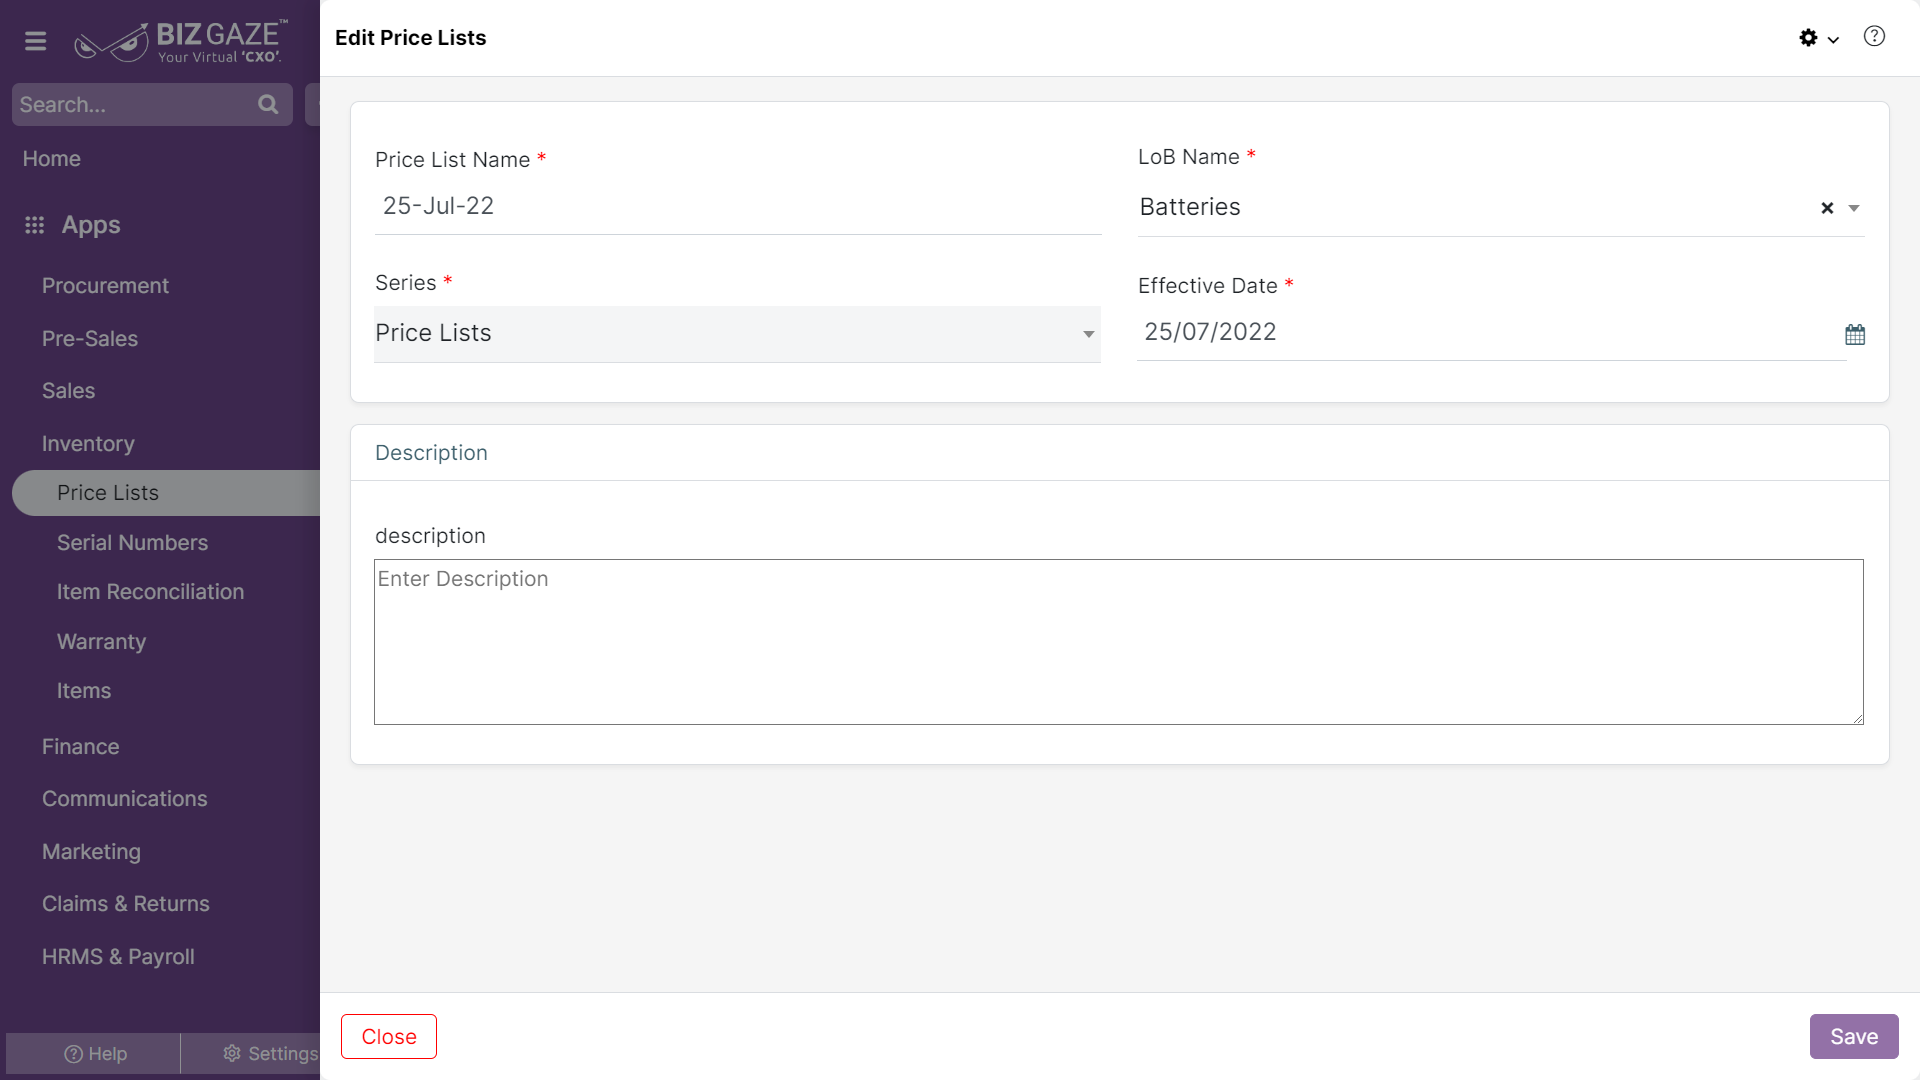Click the Effective Date input field
1920x1080 pixels.
pos(1490,332)
